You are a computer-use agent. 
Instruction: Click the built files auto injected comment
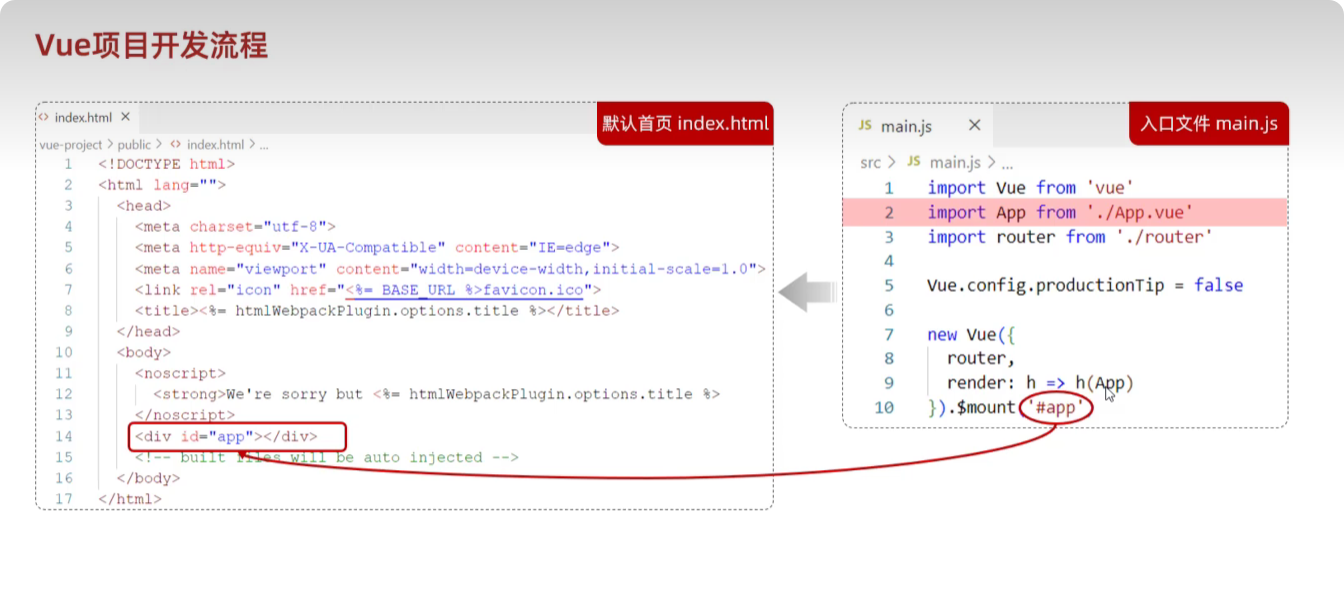coord(327,457)
